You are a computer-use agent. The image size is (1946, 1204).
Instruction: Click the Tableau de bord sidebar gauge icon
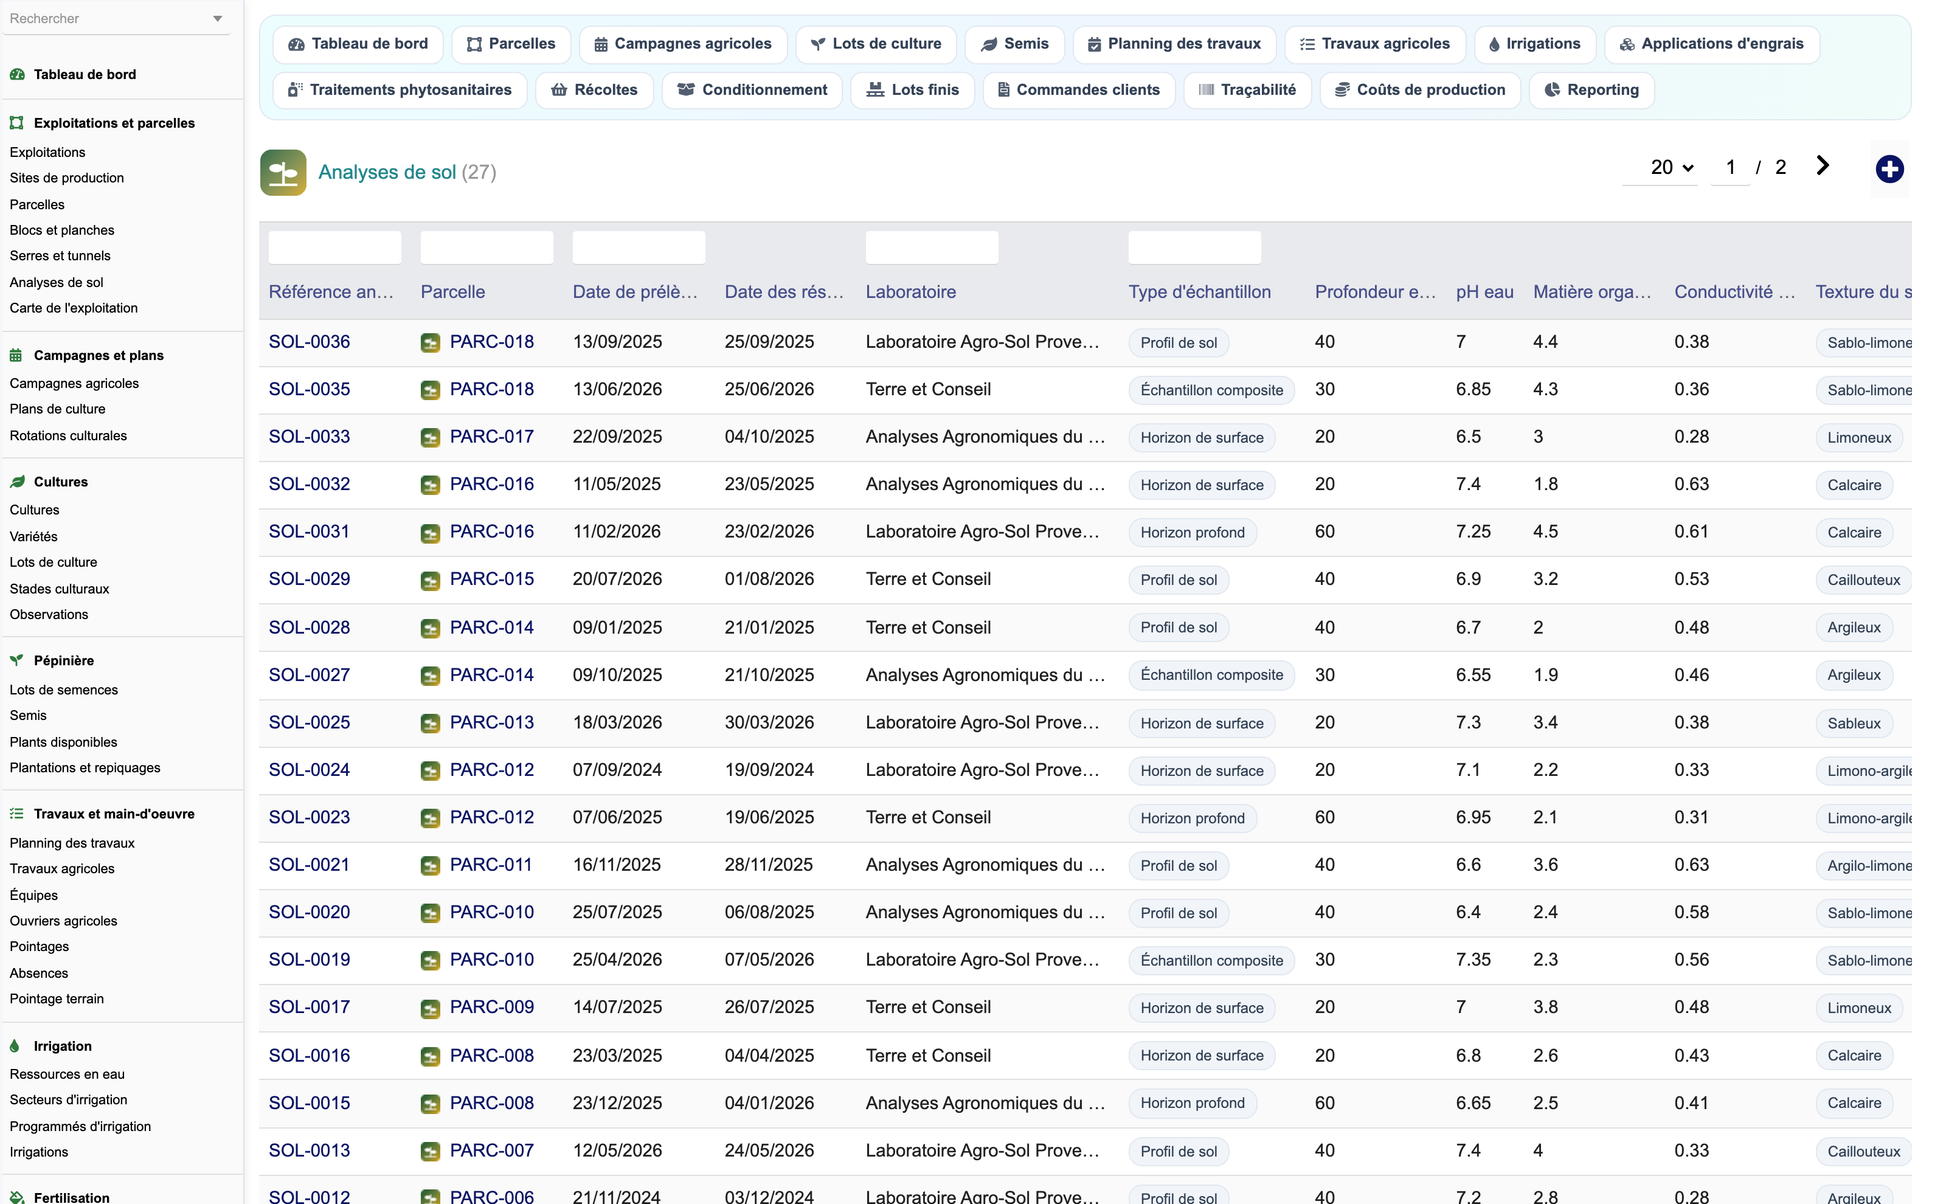(17, 74)
